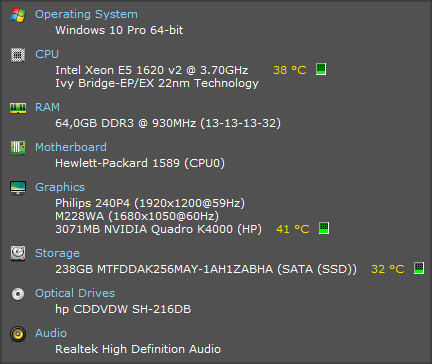Click the CPU chip icon
This screenshot has width=432, height=364.
(18, 55)
